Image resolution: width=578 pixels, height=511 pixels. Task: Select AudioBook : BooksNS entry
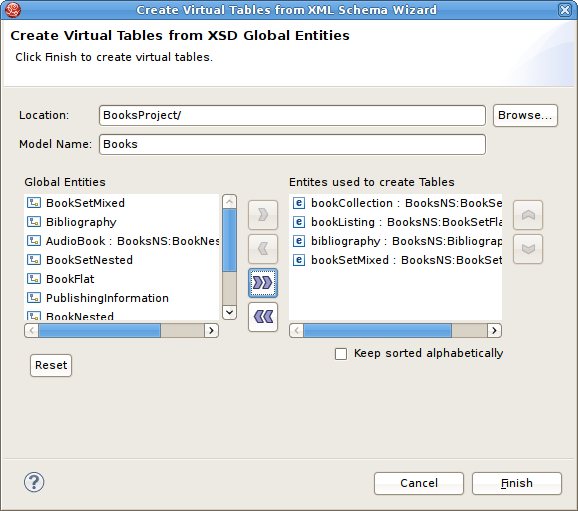(x=133, y=241)
